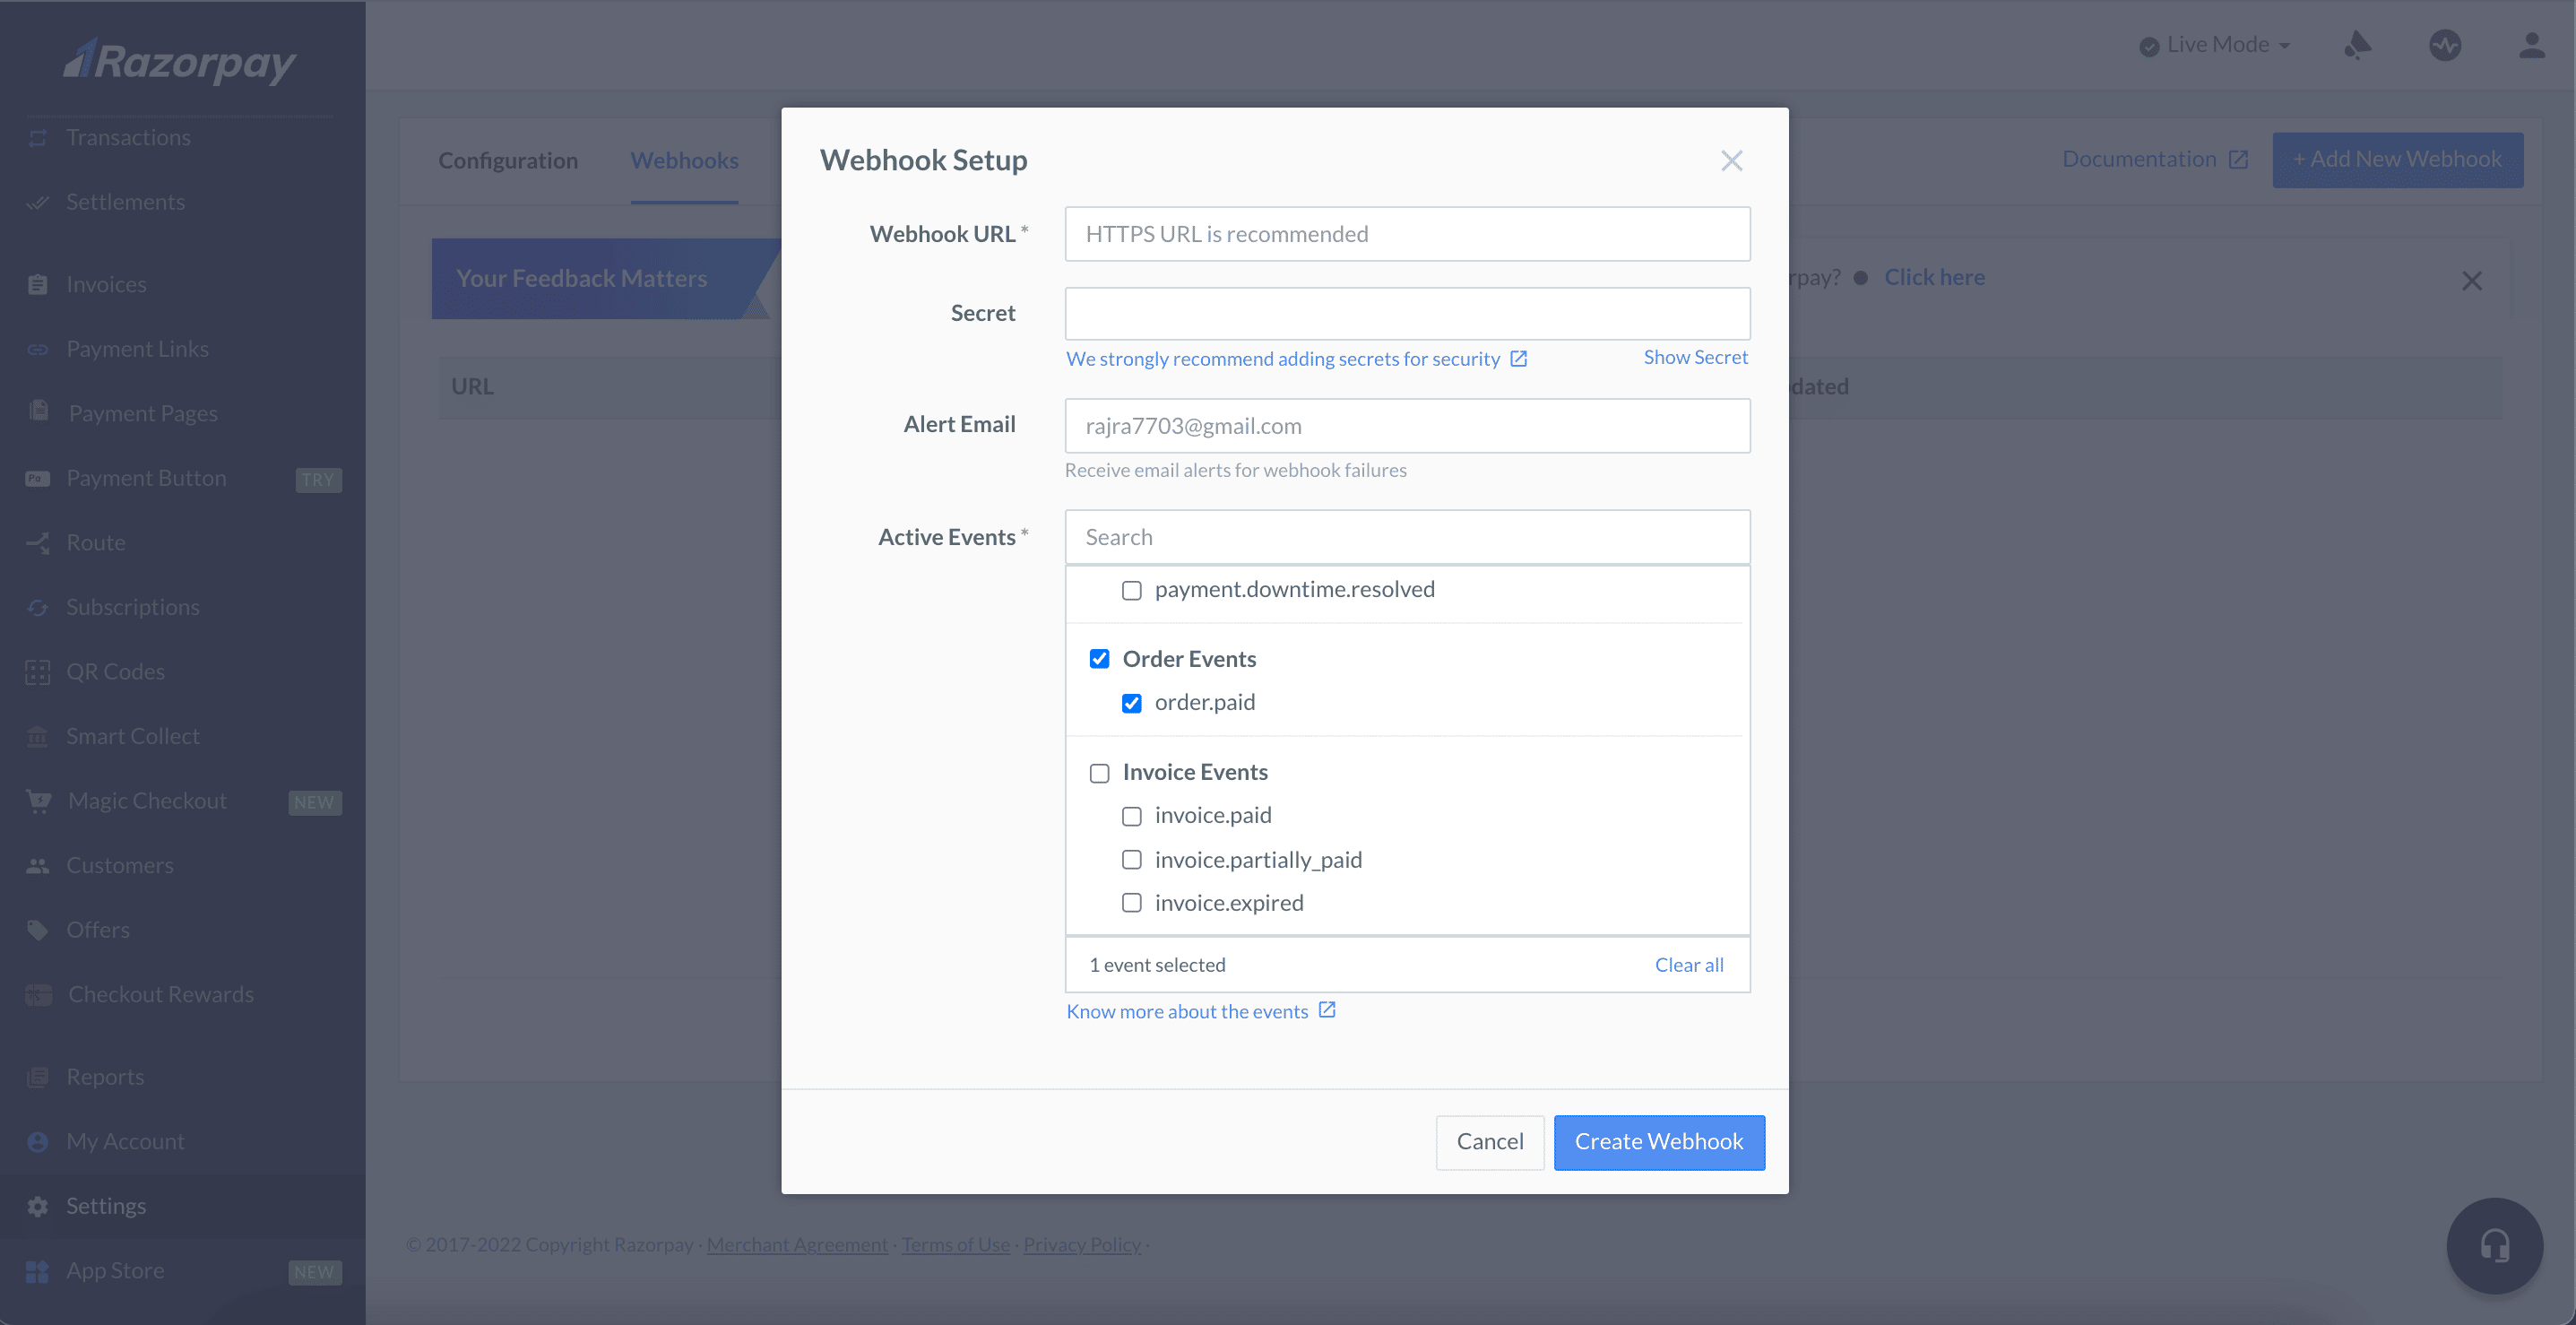Click the Create Webhook button
This screenshot has width=2576, height=1325.
point(1659,1142)
